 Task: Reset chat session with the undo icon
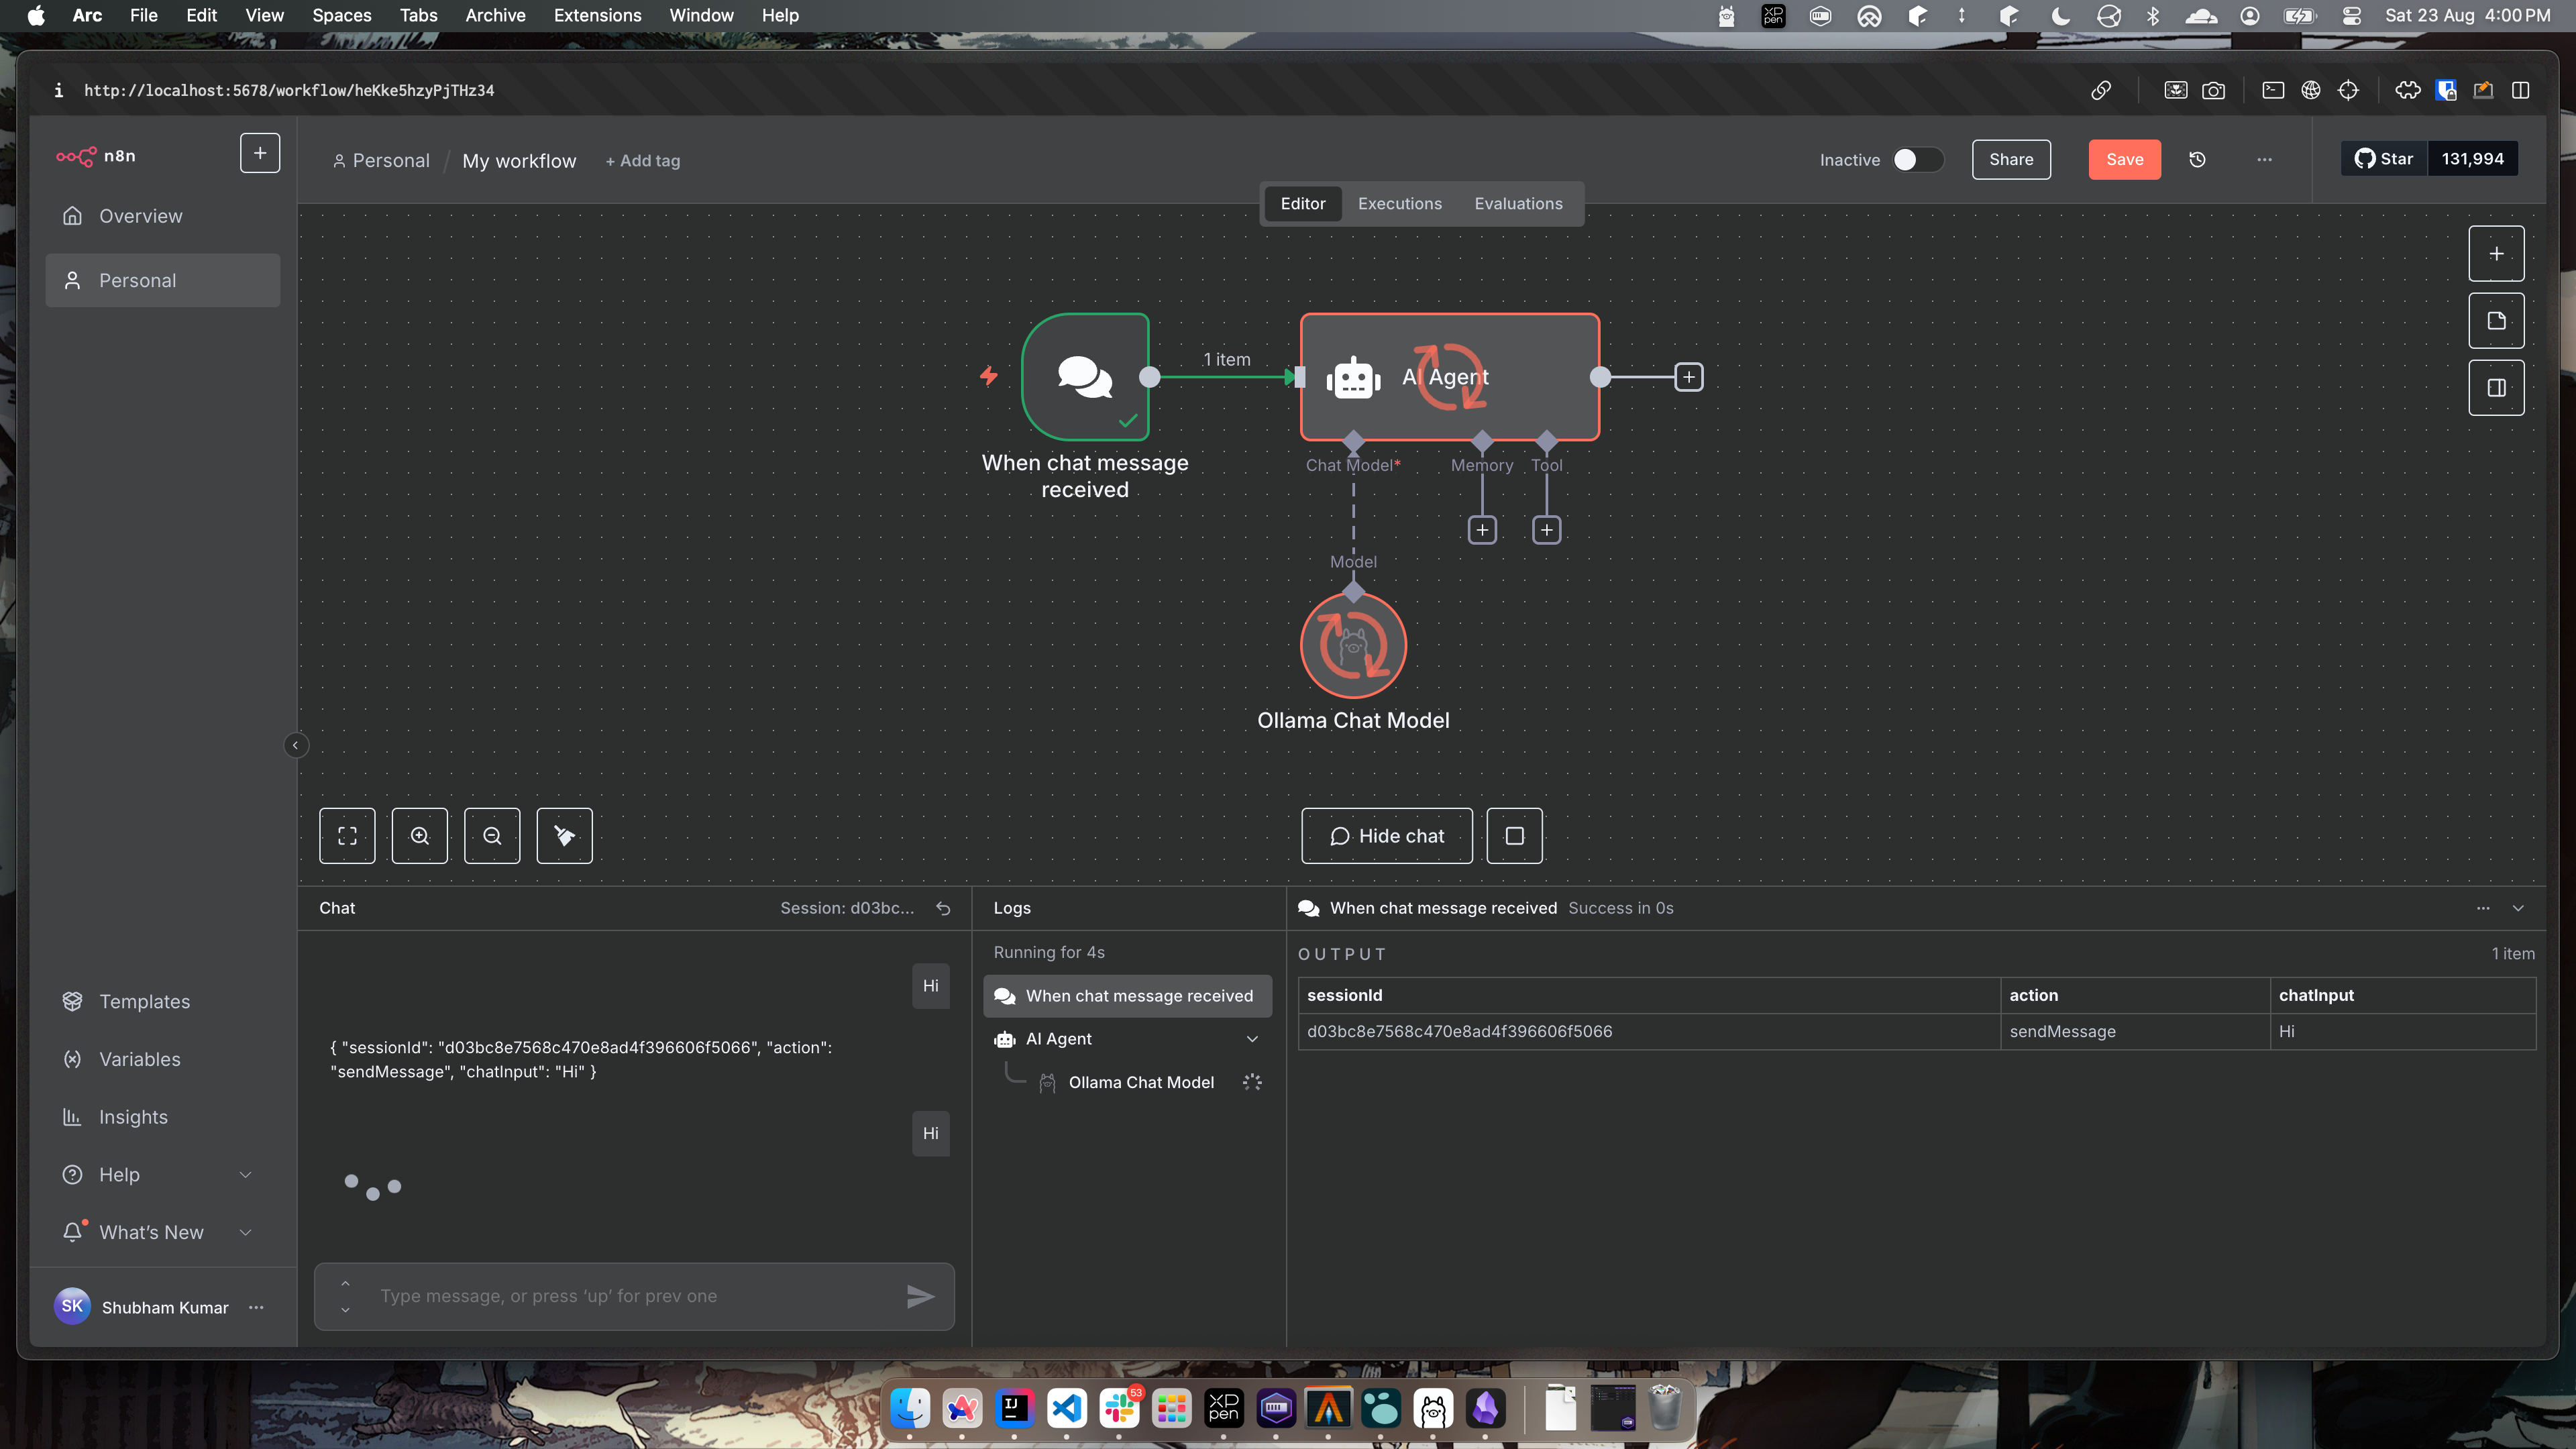942,908
